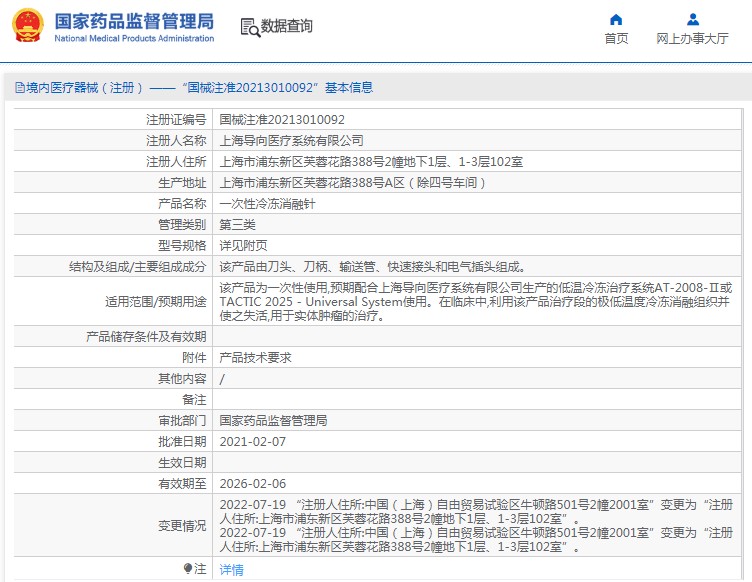Click attachment value 产品技术要求
This screenshot has width=752, height=582.
256,358
